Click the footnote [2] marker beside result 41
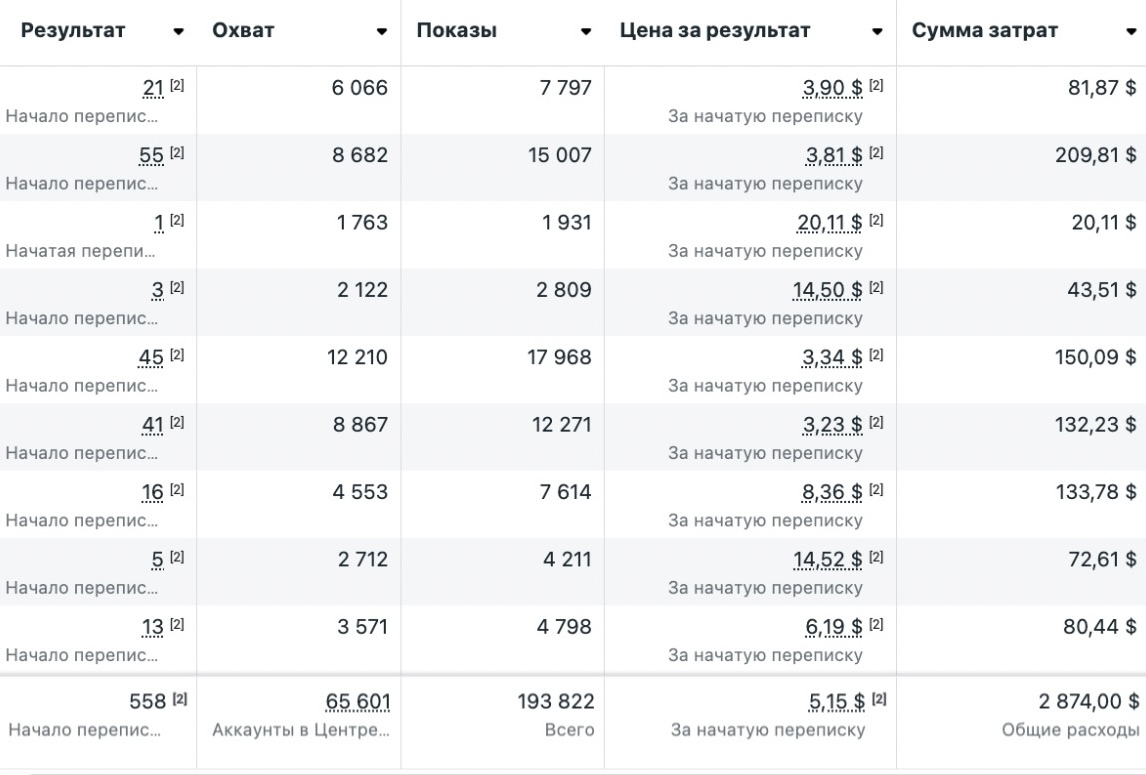 (177, 423)
